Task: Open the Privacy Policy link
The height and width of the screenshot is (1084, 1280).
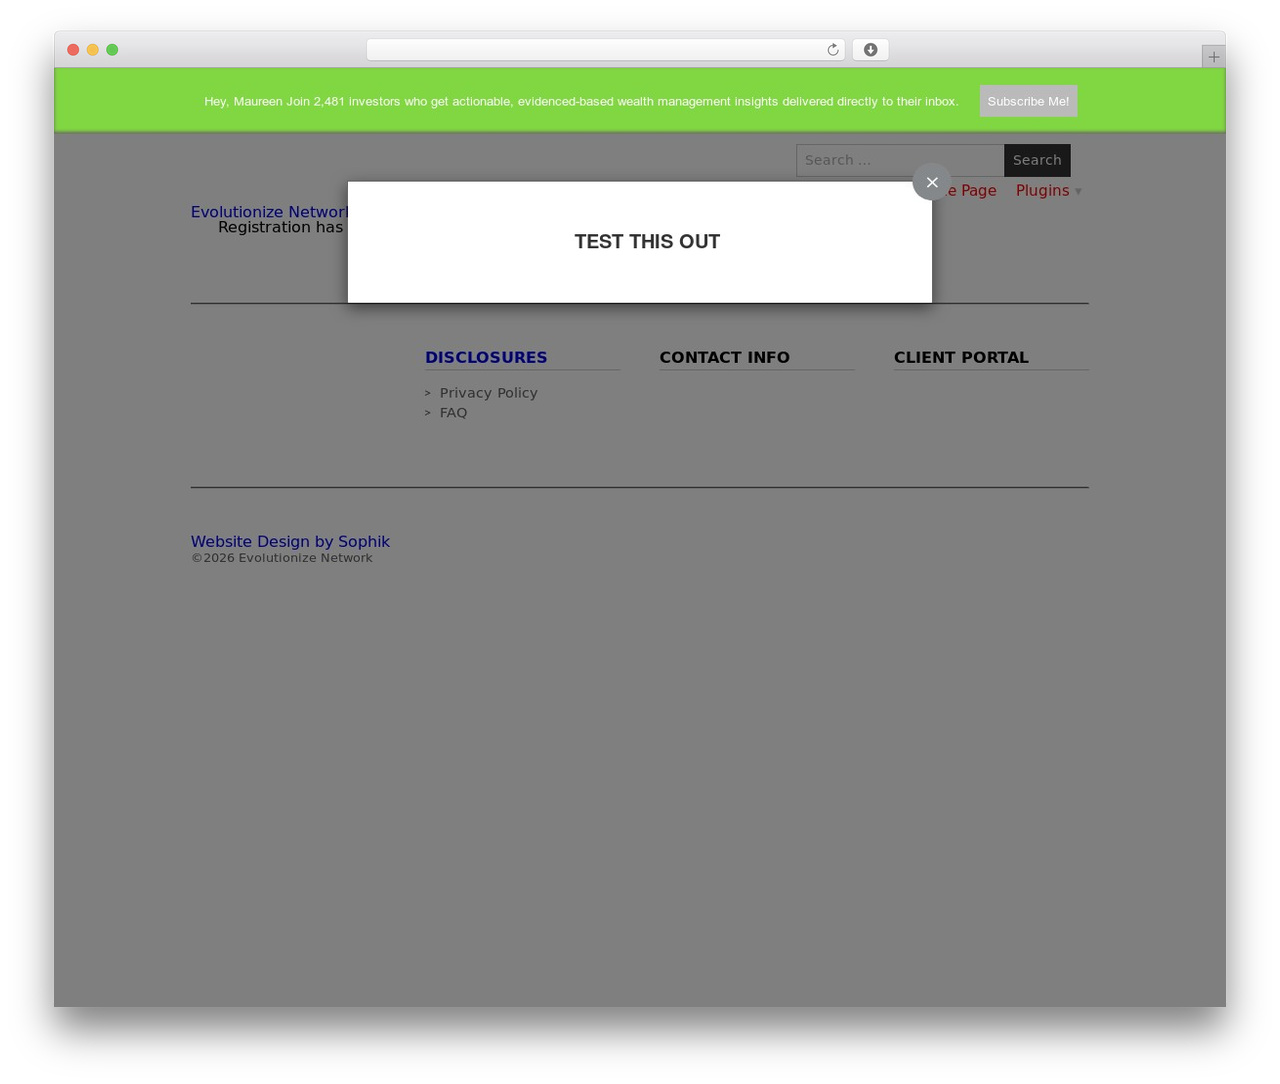Action: (x=488, y=393)
